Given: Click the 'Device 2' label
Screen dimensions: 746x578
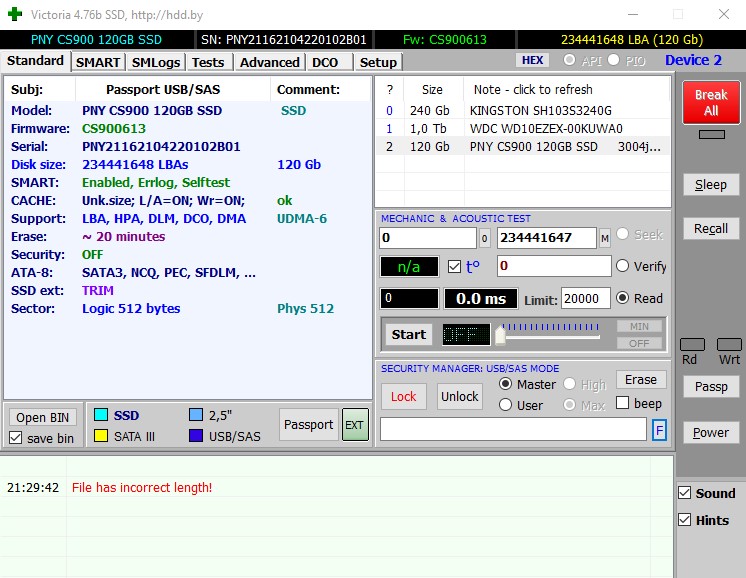Looking at the screenshot, I should (693, 60).
